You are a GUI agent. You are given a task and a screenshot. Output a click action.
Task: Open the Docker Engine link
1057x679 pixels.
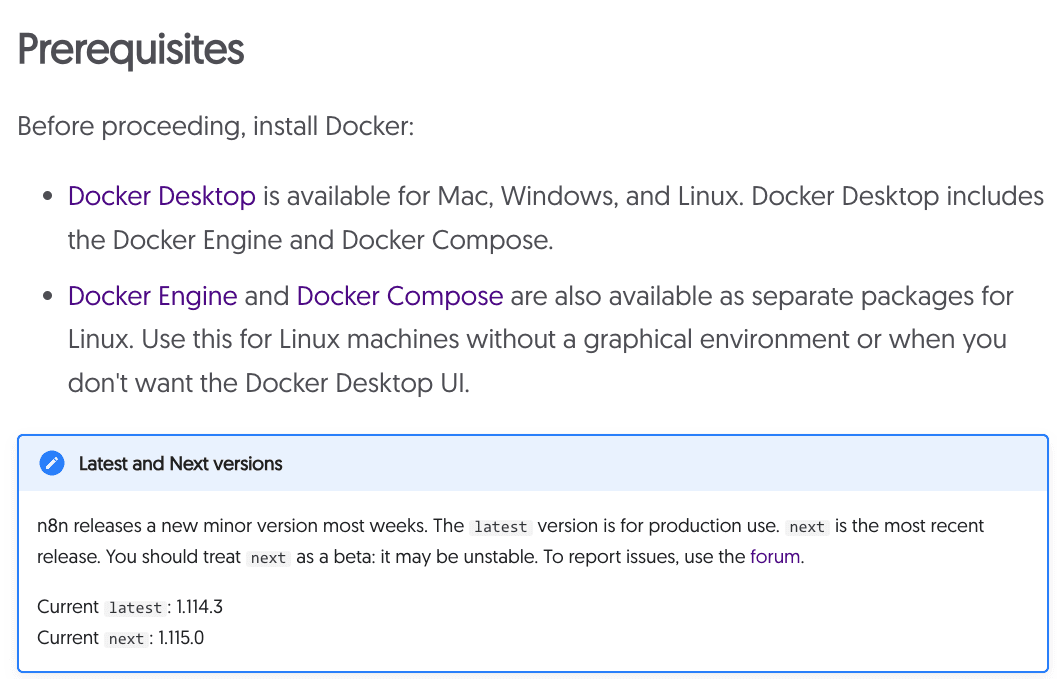(152, 296)
